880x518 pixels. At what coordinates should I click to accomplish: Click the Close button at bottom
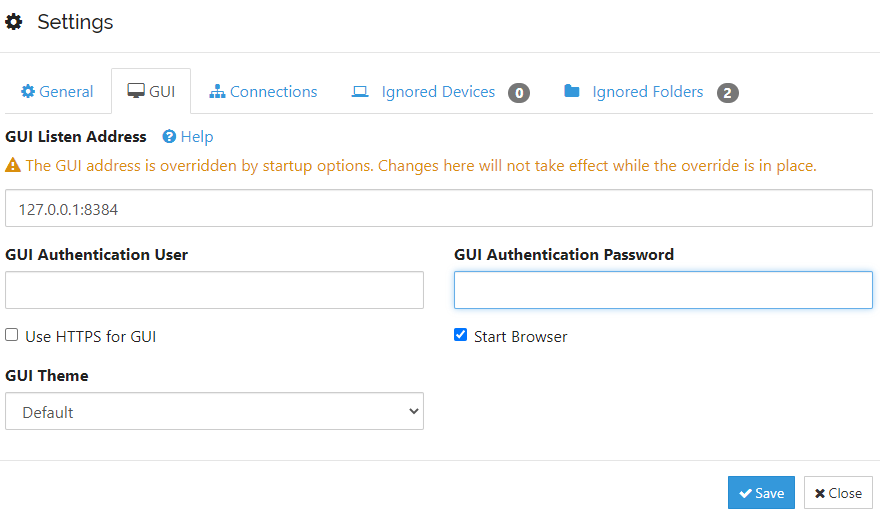pyautogui.click(x=838, y=493)
